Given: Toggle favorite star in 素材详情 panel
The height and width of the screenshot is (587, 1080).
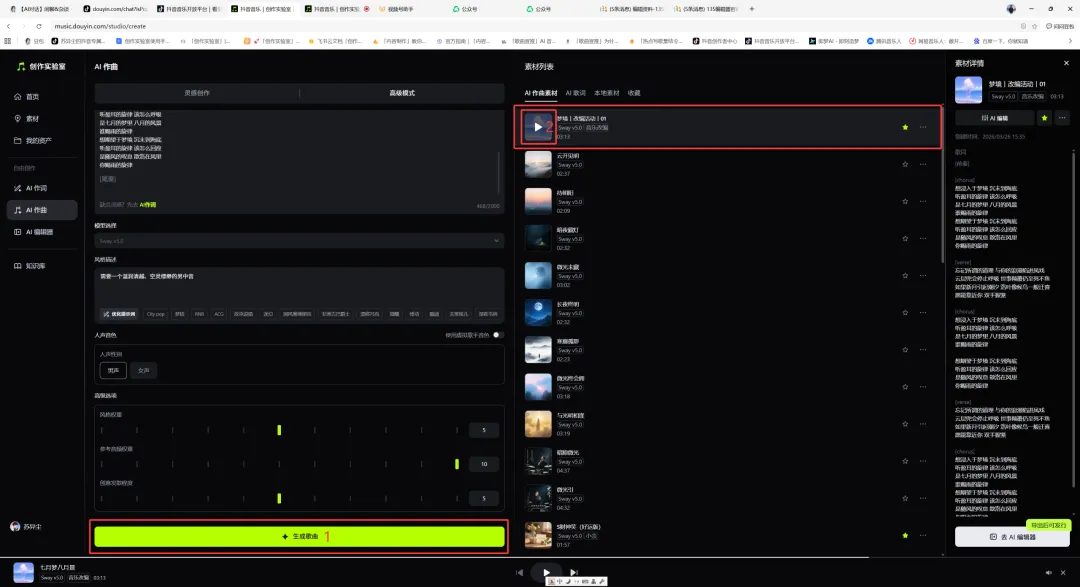Looking at the screenshot, I should coord(1044,118).
